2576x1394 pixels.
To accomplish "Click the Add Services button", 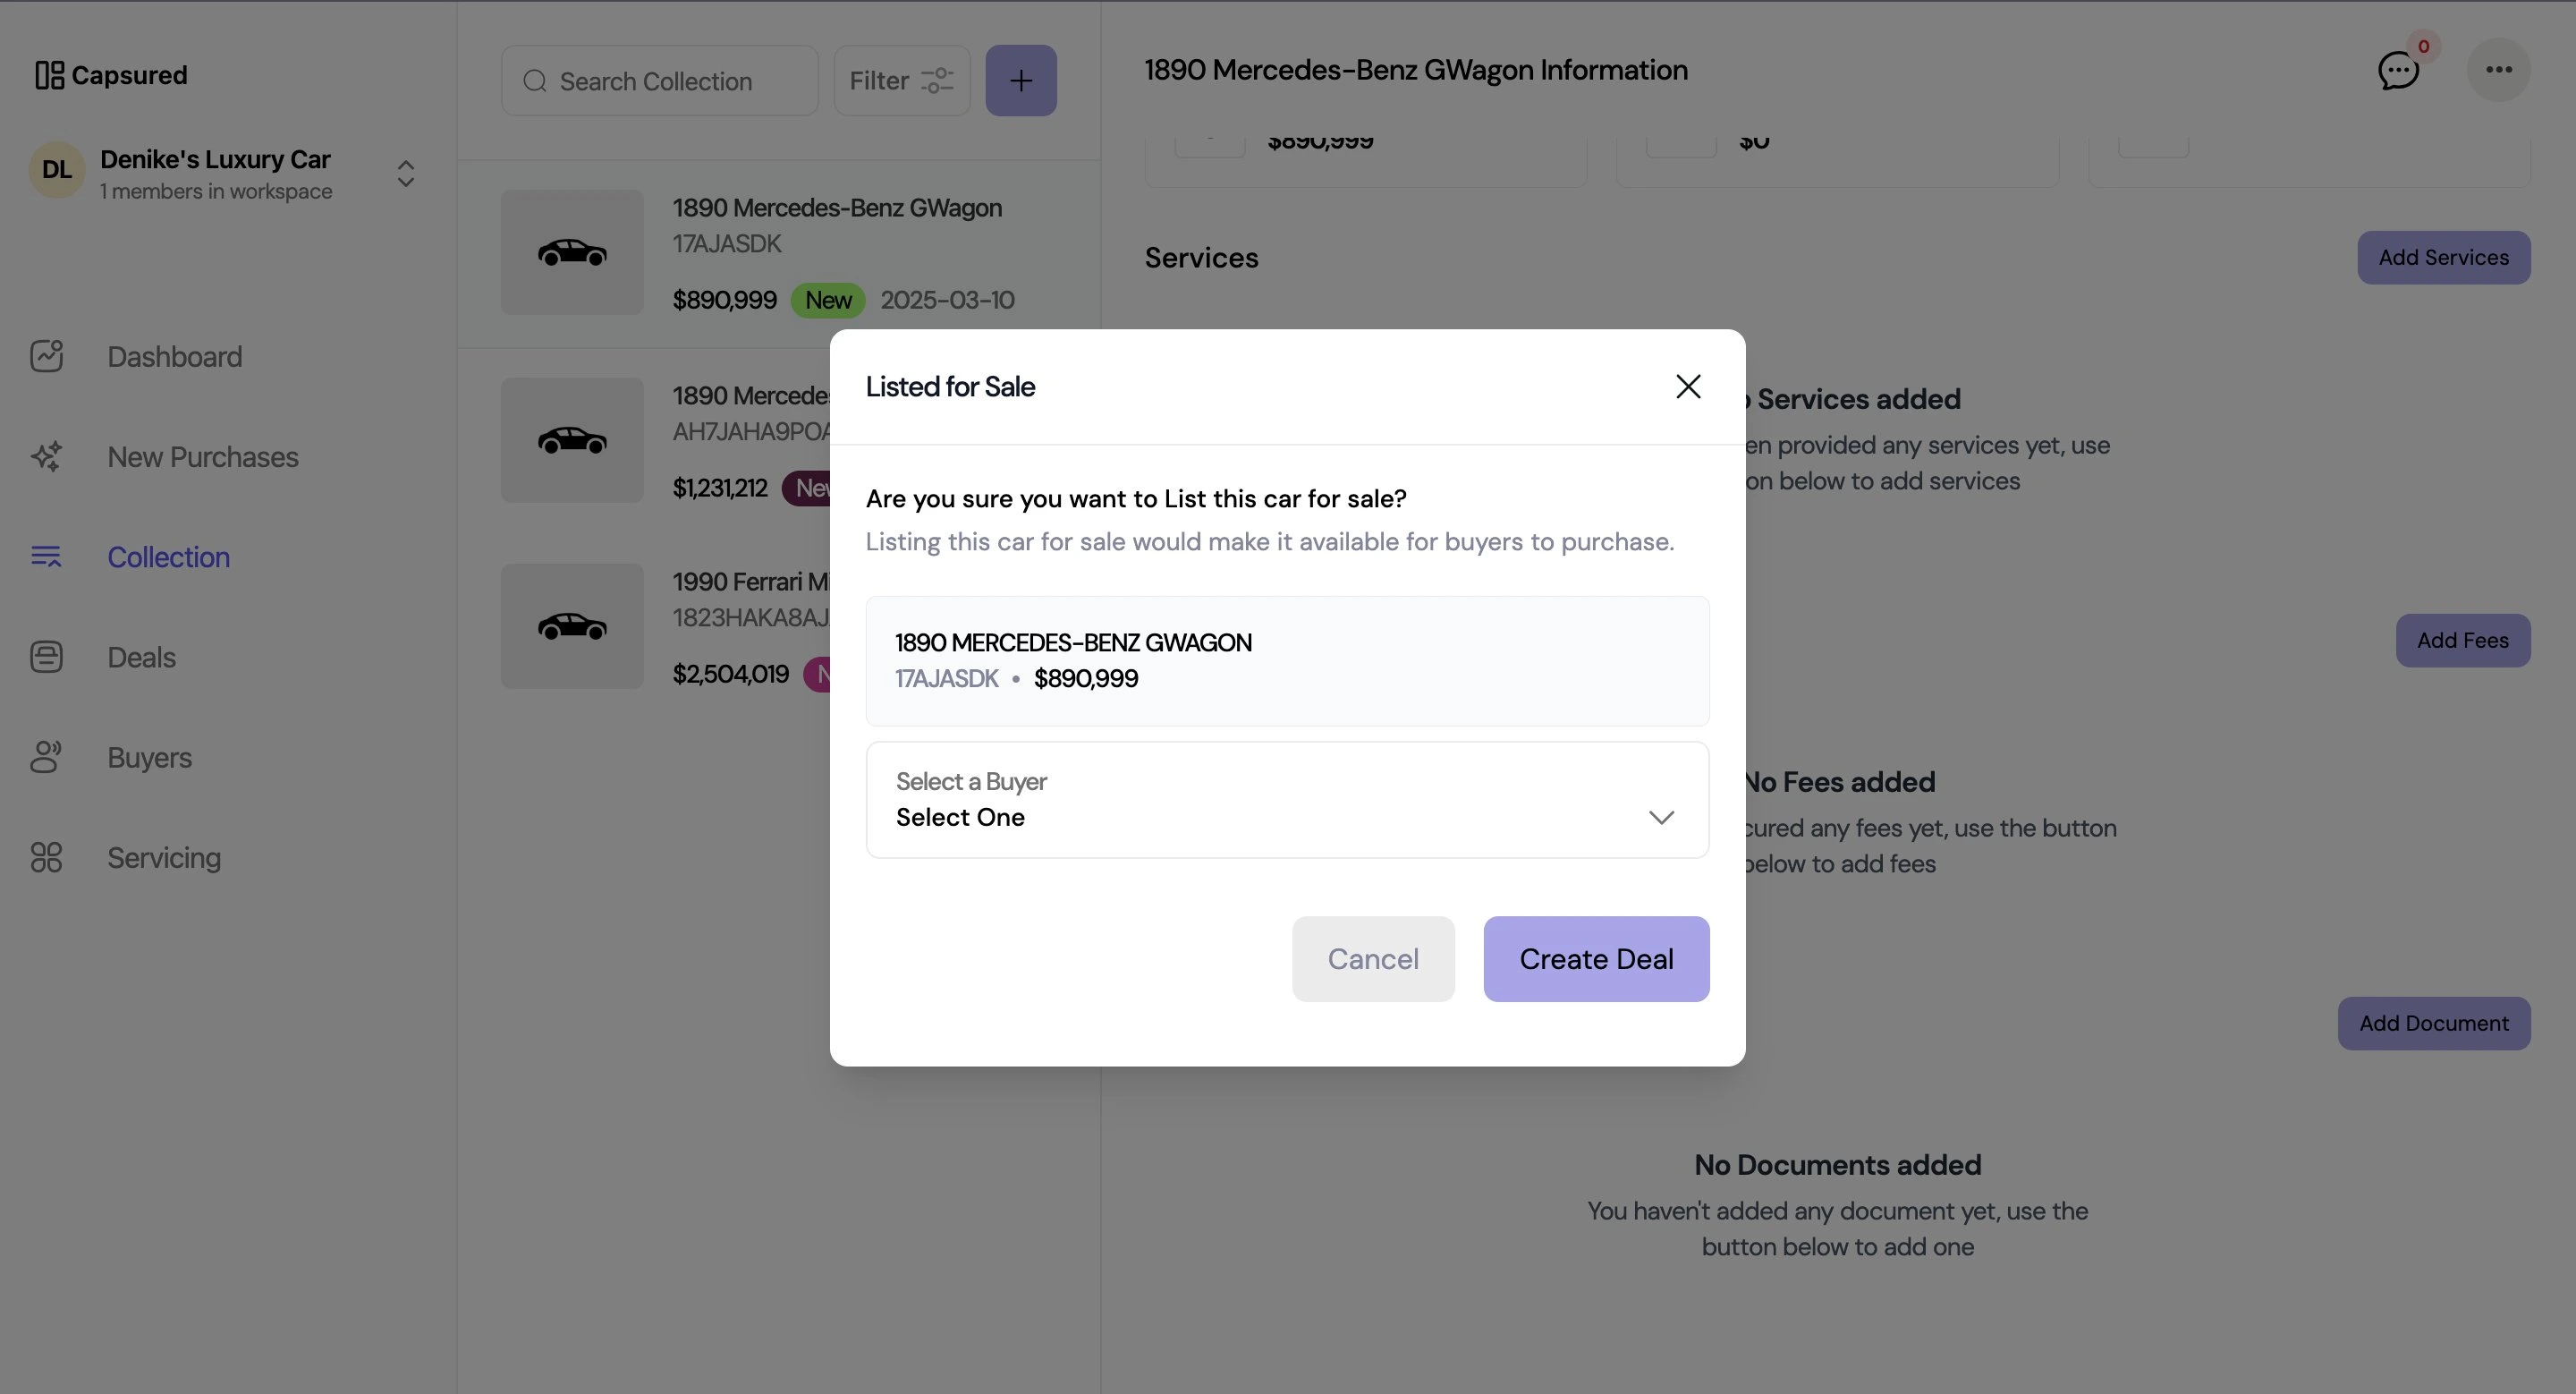I will click(x=2443, y=257).
